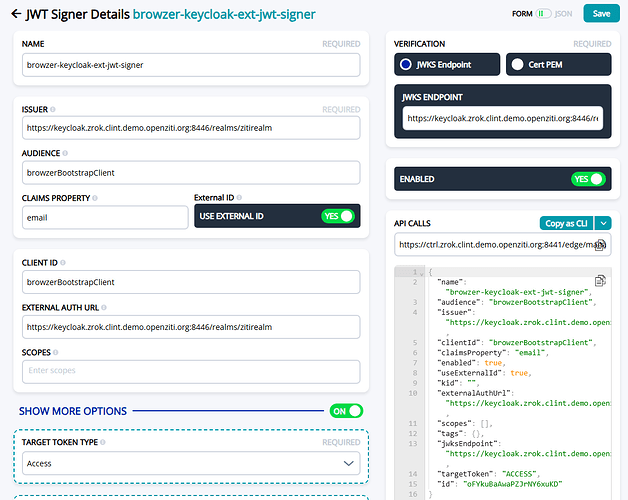Go back using the left arrow icon
This screenshot has height=500, width=628.
pyautogui.click(x=16, y=14)
